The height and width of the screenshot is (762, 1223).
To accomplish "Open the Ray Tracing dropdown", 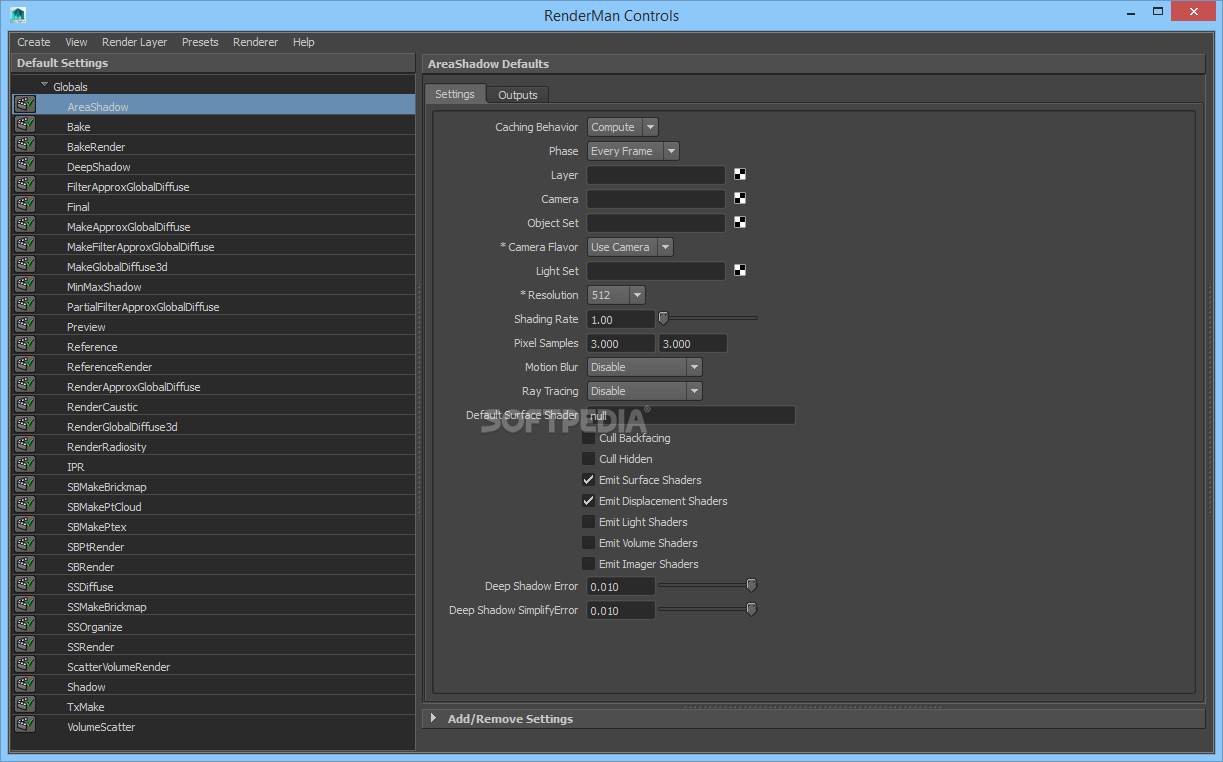I will [x=644, y=391].
